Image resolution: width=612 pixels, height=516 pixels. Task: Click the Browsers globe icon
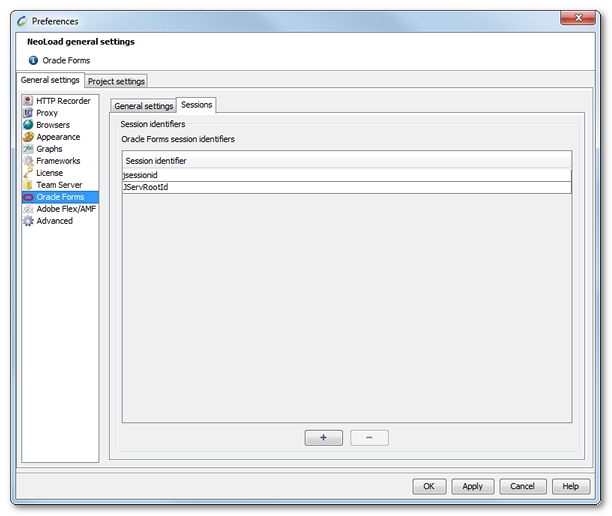pyautogui.click(x=28, y=125)
